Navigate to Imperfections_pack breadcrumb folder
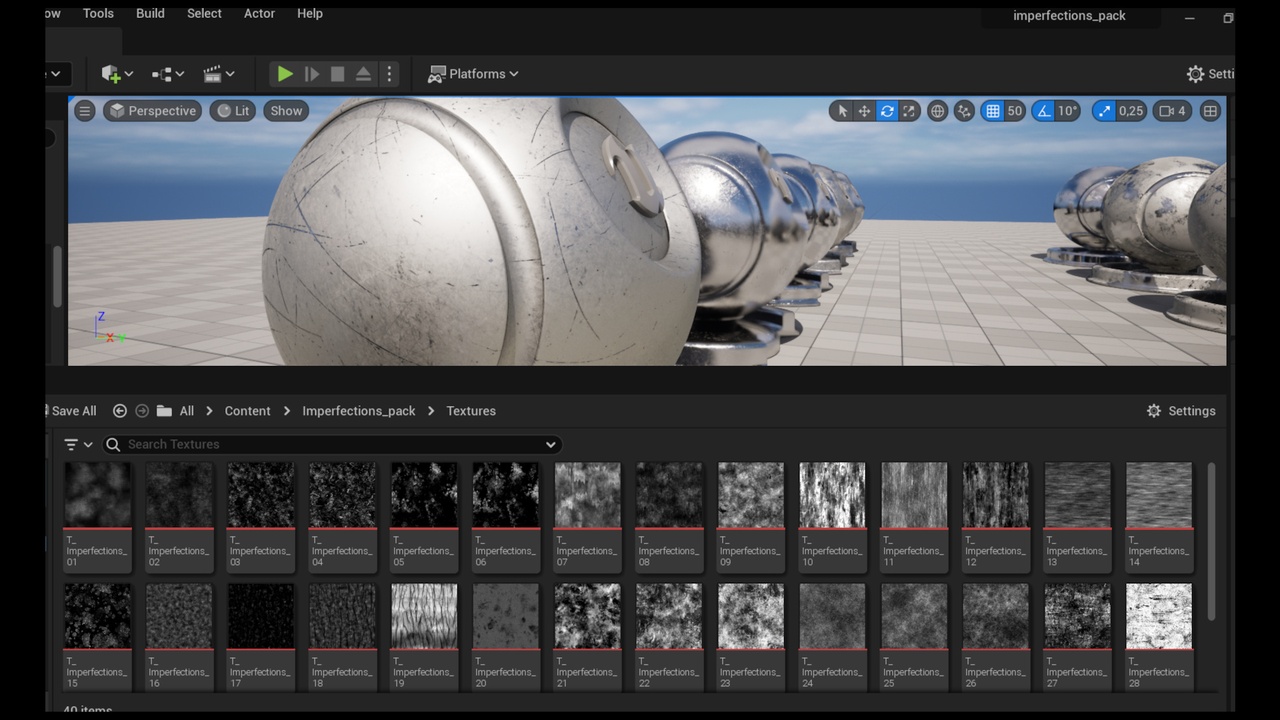This screenshot has height=720, width=1280. [359, 411]
